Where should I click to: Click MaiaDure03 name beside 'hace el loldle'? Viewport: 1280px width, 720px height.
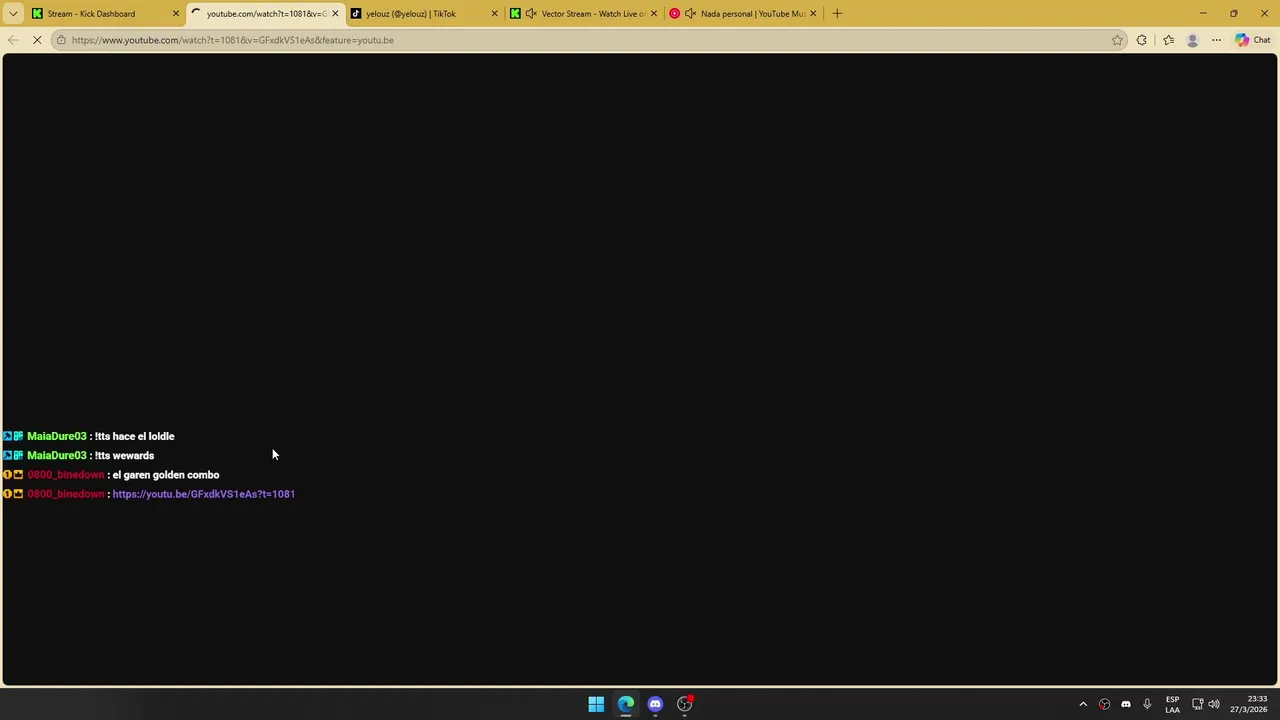tap(57, 436)
